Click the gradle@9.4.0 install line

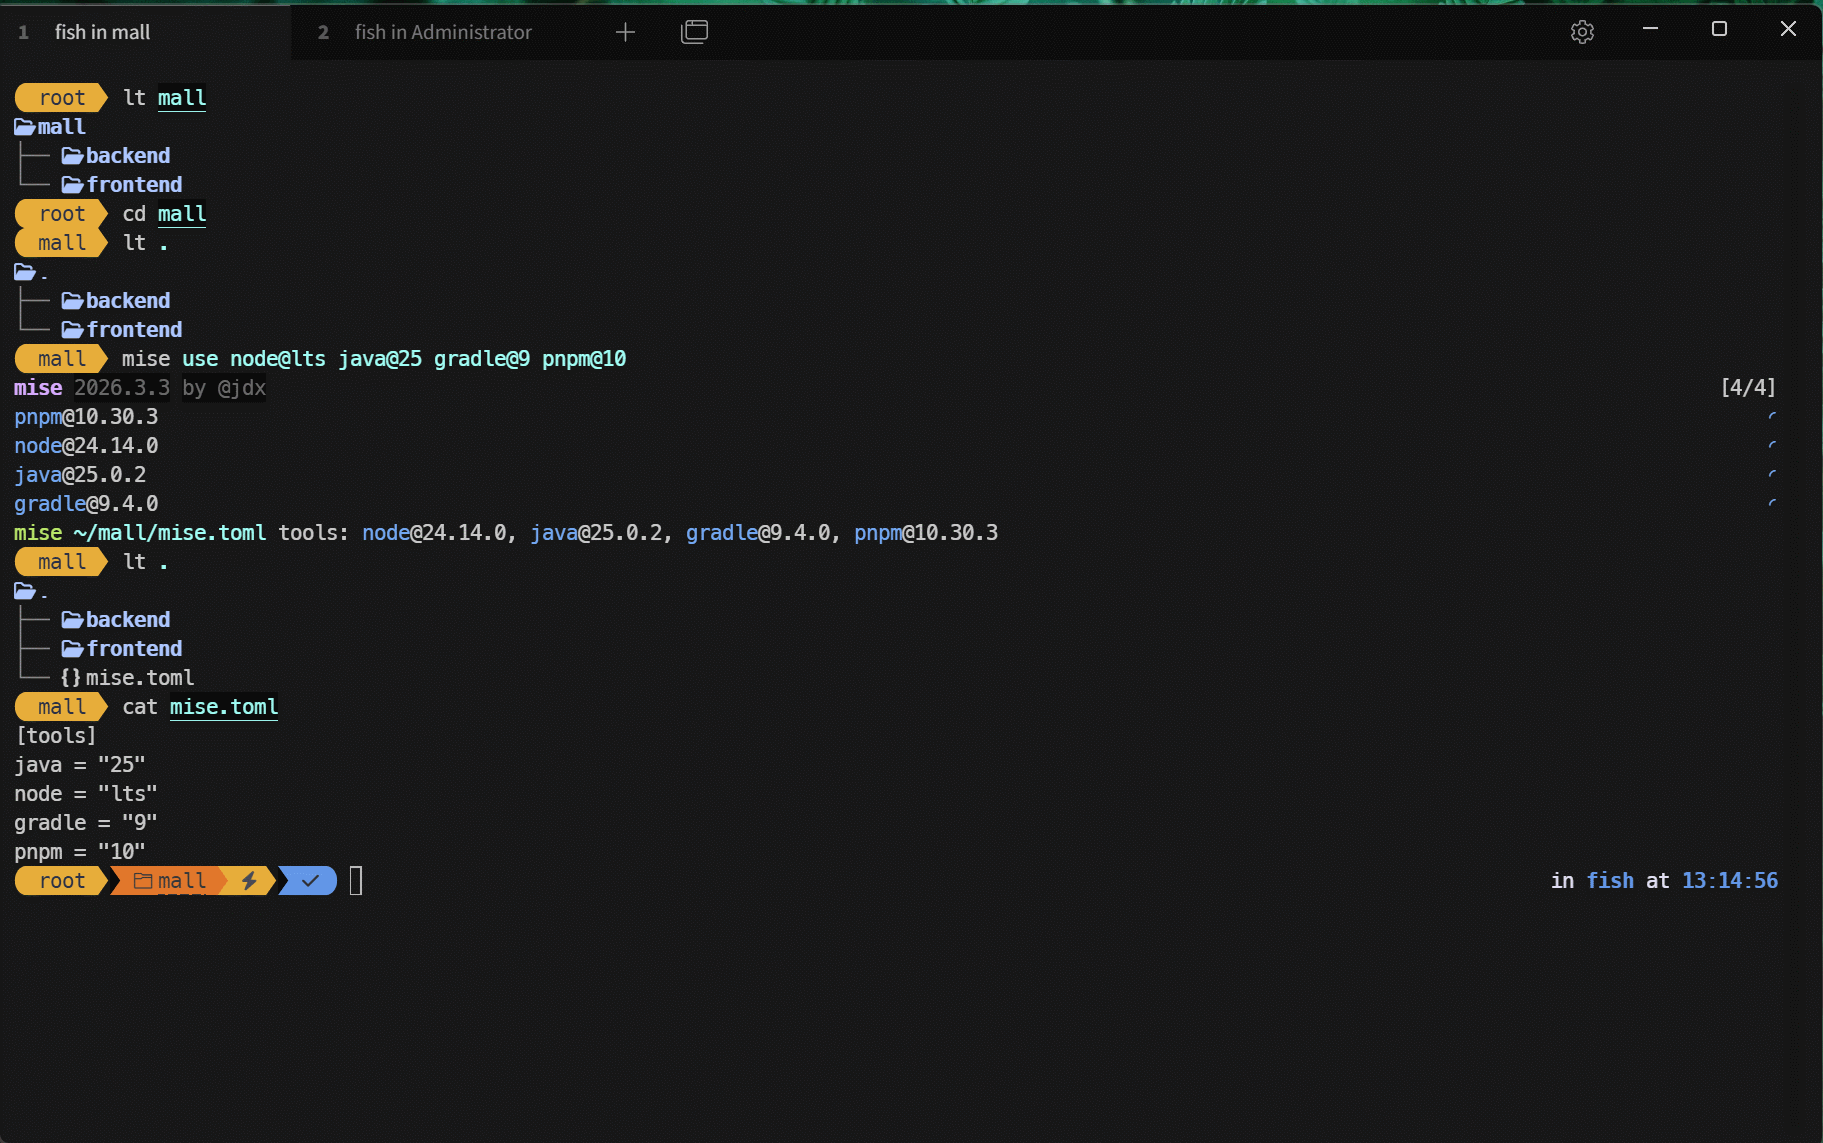click(86, 504)
